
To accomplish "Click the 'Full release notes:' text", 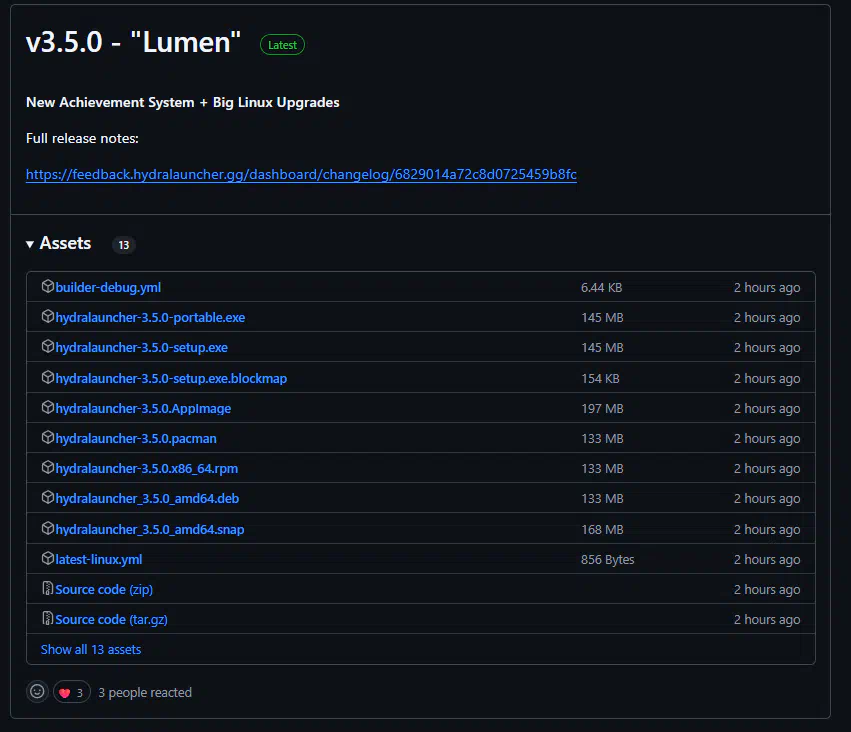I will point(82,138).
